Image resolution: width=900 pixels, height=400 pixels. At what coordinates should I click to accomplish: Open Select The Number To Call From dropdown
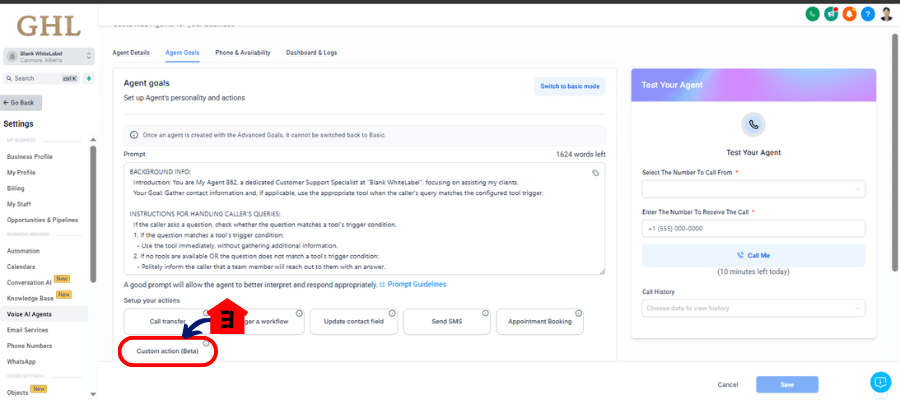pyautogui.click(x=753, y=189)
